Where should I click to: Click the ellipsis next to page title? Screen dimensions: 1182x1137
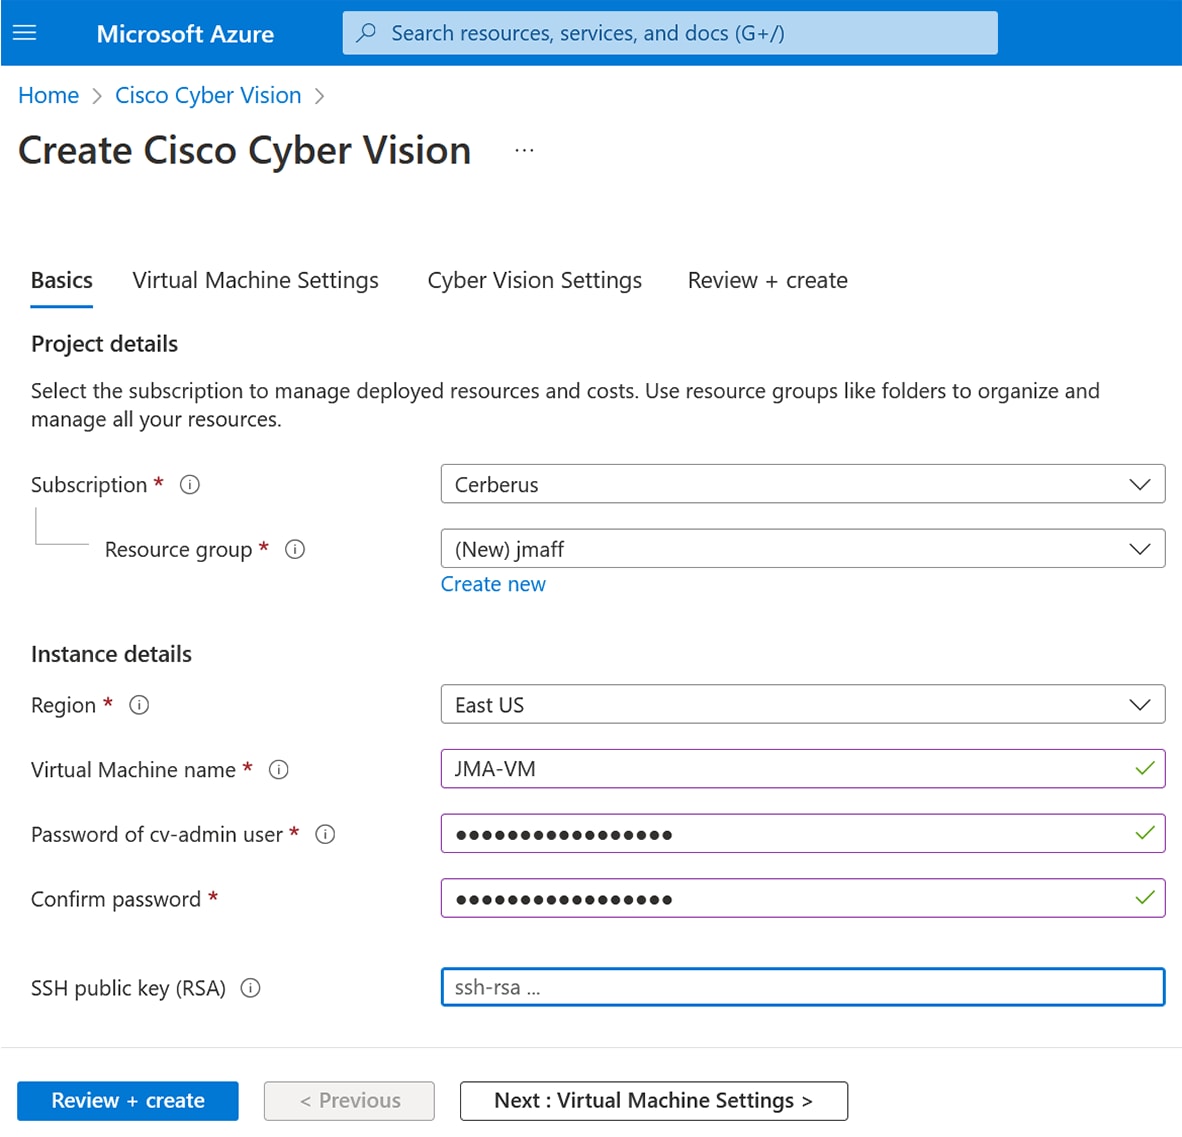pyautogui.click(x=524, y=148)
